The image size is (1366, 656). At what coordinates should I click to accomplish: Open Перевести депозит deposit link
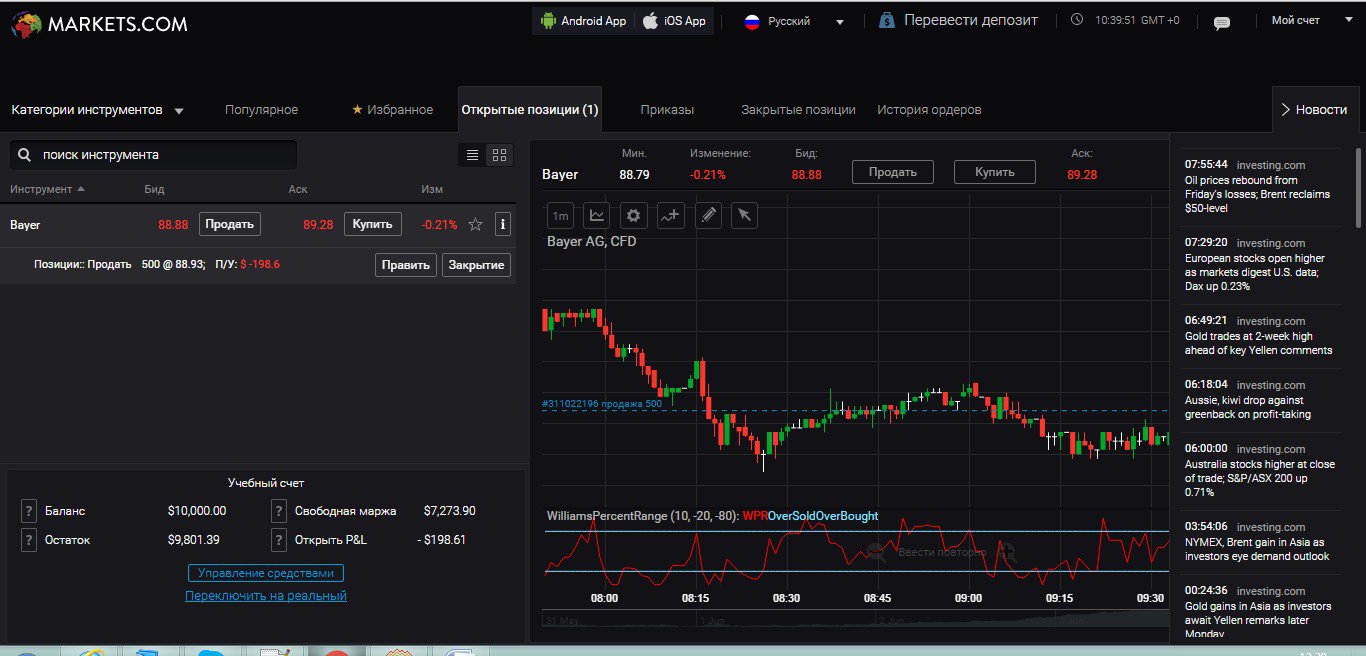959,20
